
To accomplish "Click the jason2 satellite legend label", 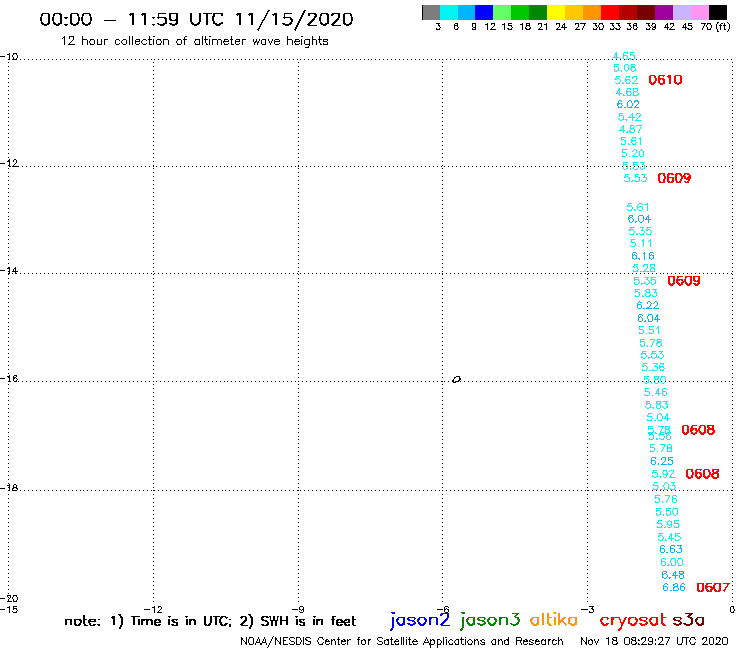I will pos(420,620).
